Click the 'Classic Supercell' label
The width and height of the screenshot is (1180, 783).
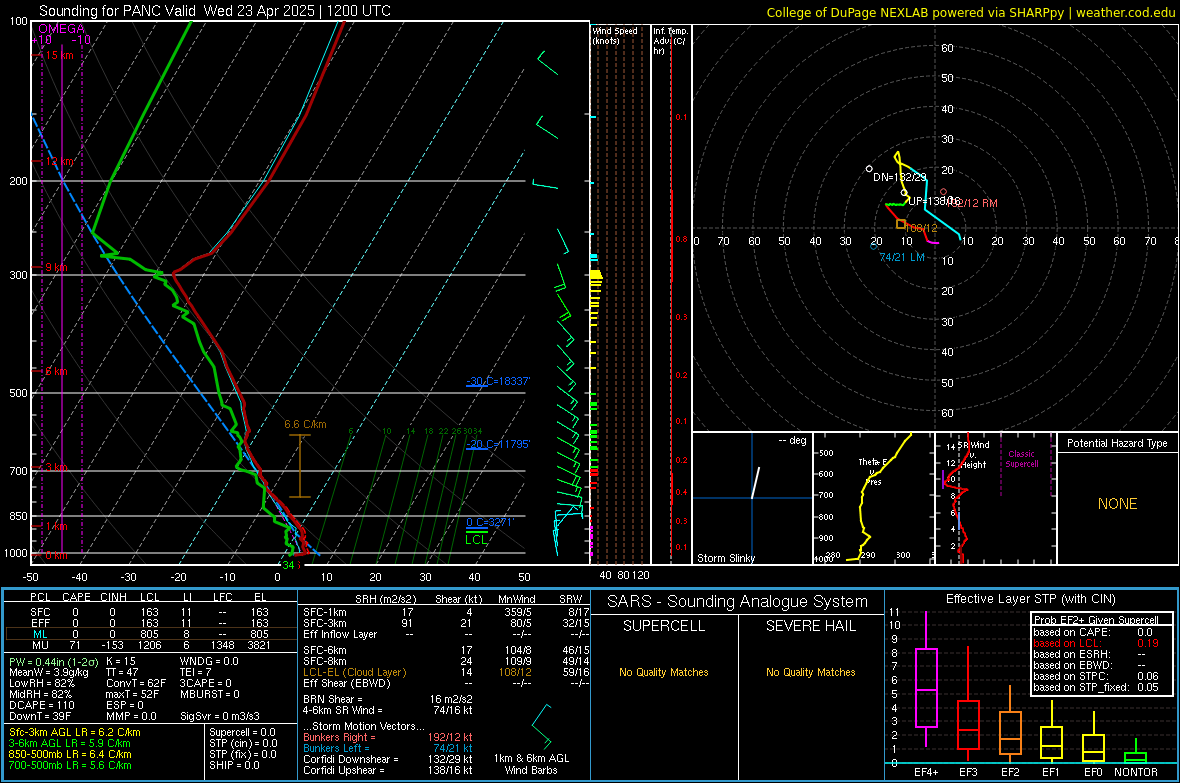point(1021,459)
